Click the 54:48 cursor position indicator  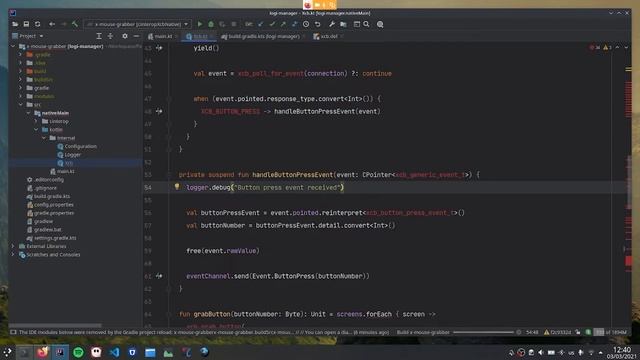[x=532, y=333]
